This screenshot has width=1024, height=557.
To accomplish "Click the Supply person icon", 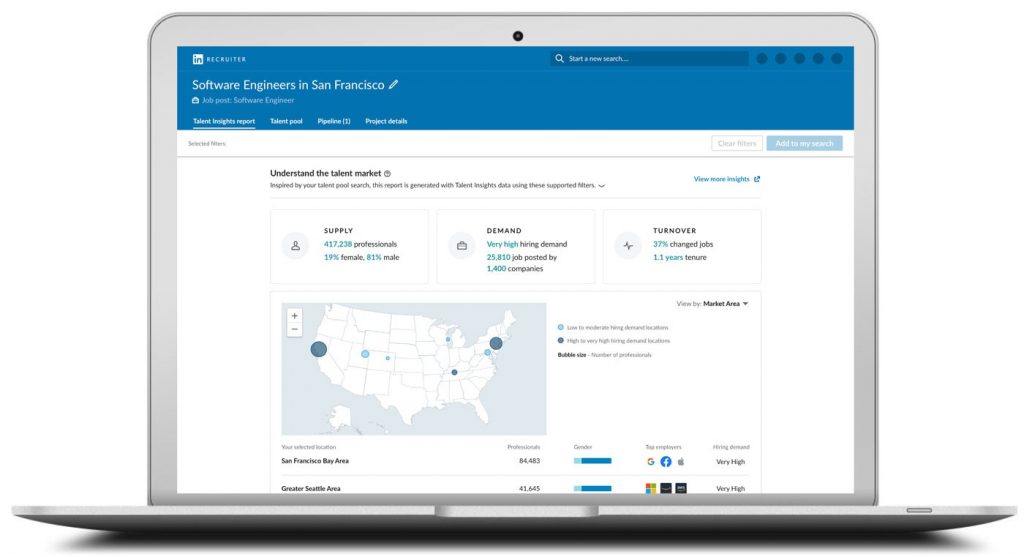I will pyautogui.click(x=295, y=246).
